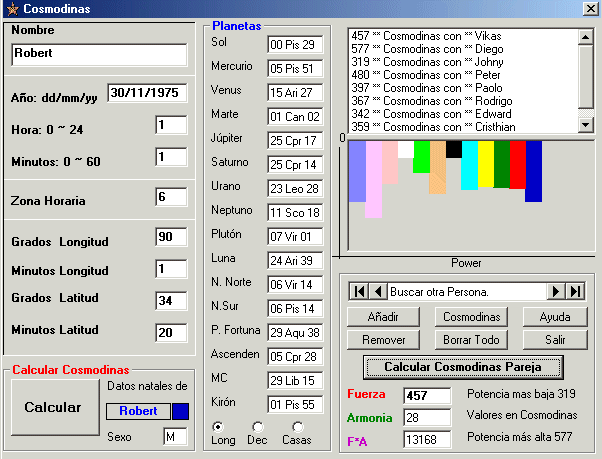Click the Calcular button
The width and height of the screenshot is (602, 459).
(x=53, y=407)
